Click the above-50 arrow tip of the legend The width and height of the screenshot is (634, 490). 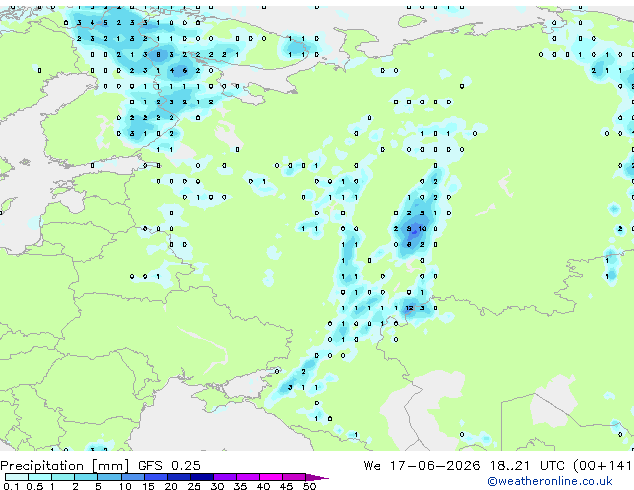click(x=317, y=477)
